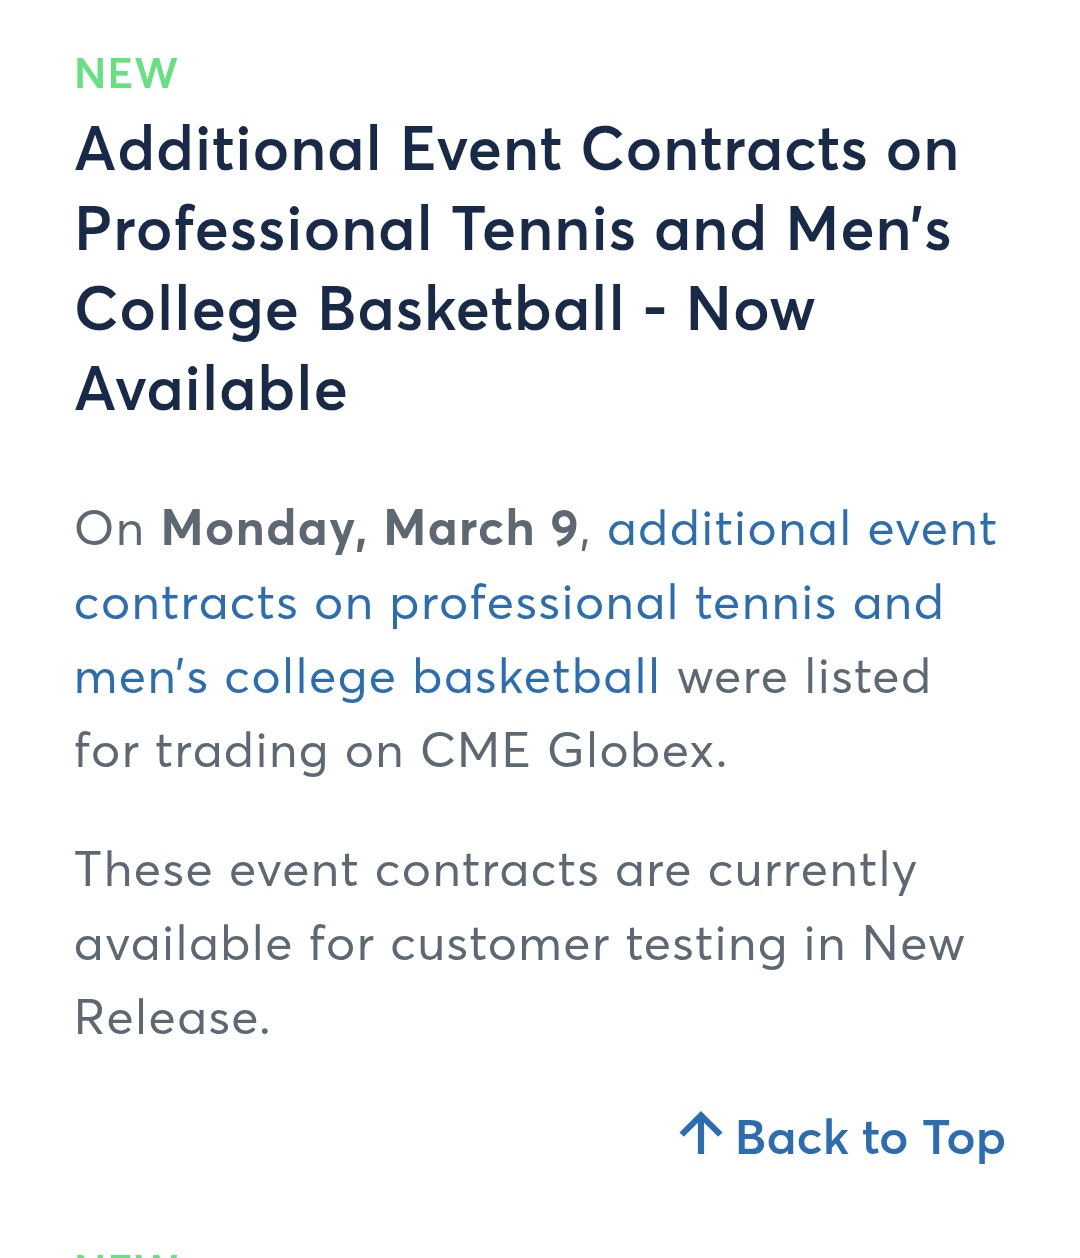The width and height of the screenshot is (1080, 1258).
Task: Click "These event contracts are currently" line
Action: pyautogui.click(x=495, y=870)
